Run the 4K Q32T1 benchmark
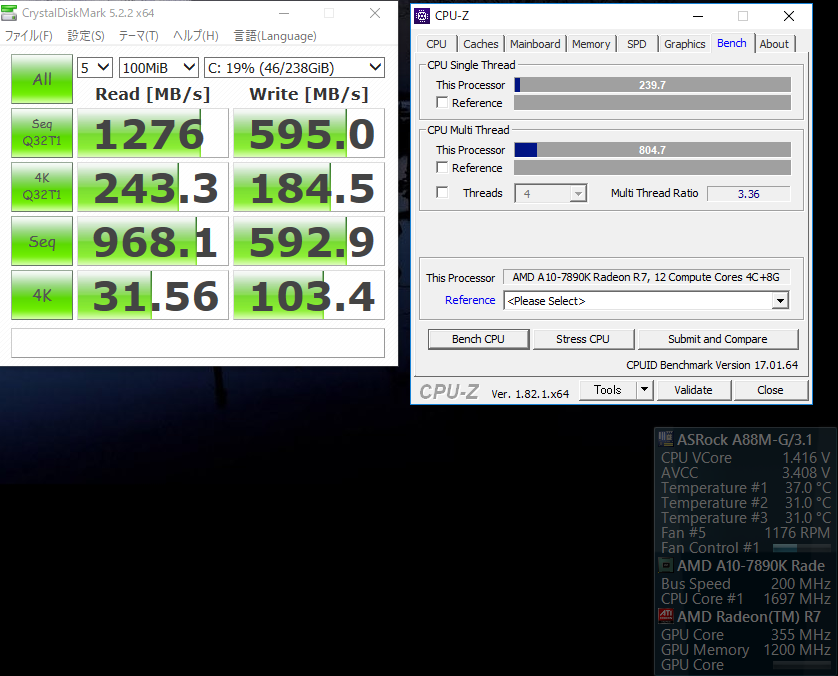The width and height of the screenshot is (838, 676). pyautogui.click(x=42, y=187)
